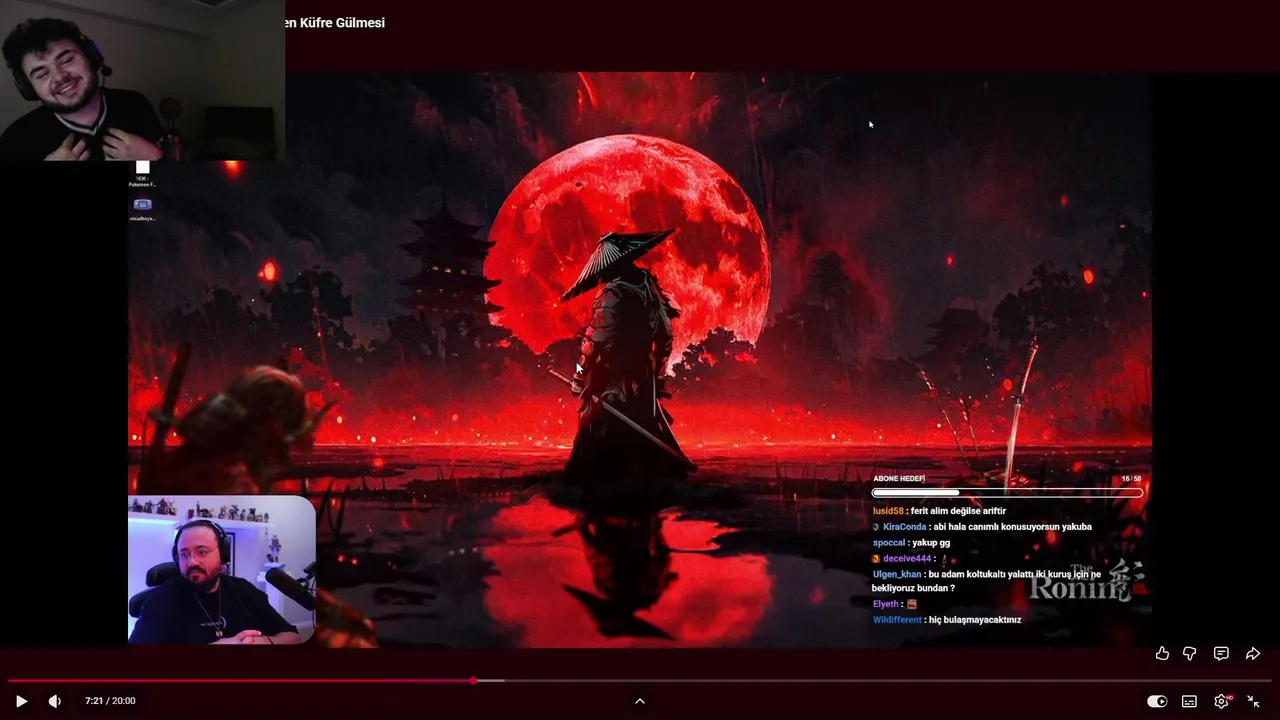Screen dimensions: 1280x720
Task: Click chat username 'Ulgen_khan'
Action: tap(897, 574)
